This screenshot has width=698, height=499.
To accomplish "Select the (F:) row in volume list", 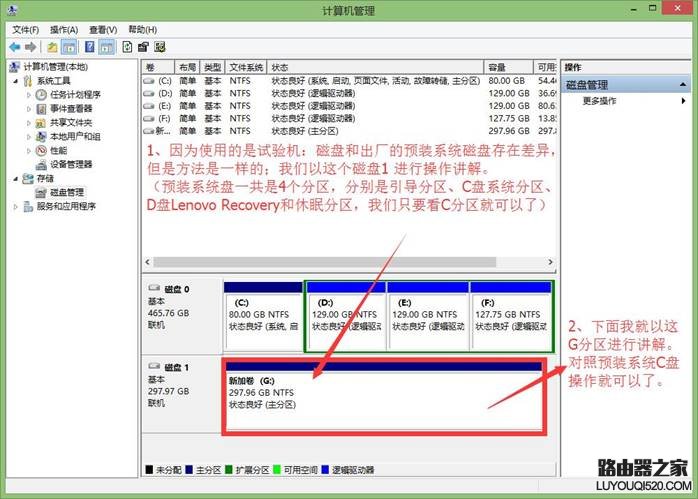I will 349,118.
